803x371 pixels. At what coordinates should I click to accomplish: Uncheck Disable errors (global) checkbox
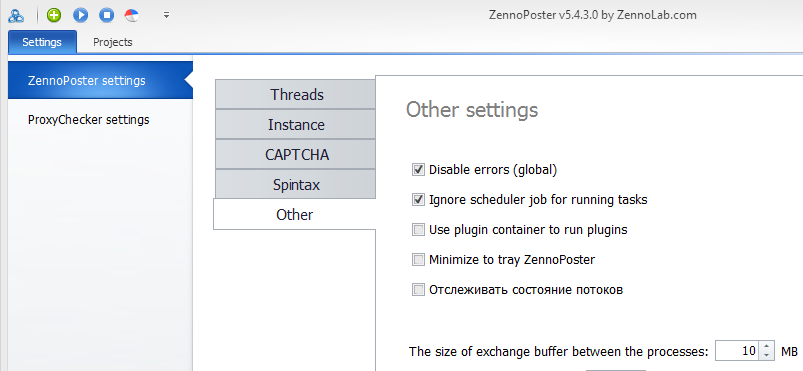pos(418,170)
